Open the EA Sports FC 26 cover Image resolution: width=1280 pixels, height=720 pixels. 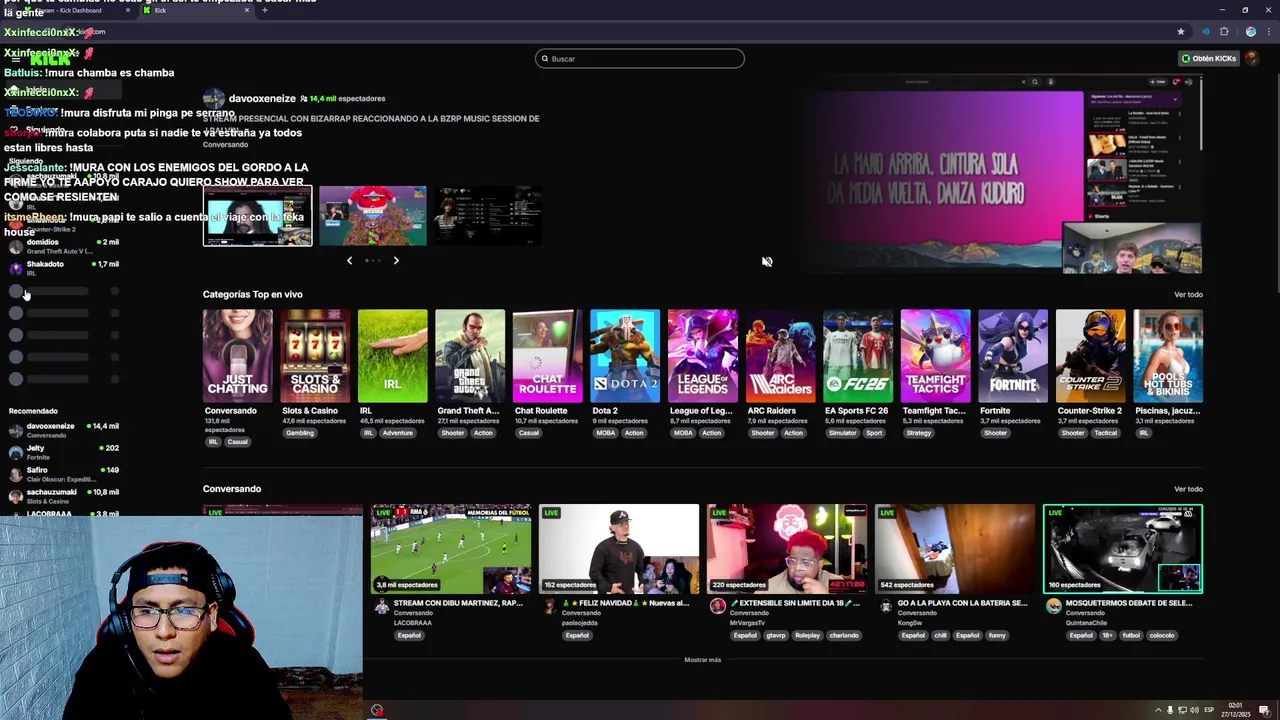pyautogui.click(x=857, y=355)
